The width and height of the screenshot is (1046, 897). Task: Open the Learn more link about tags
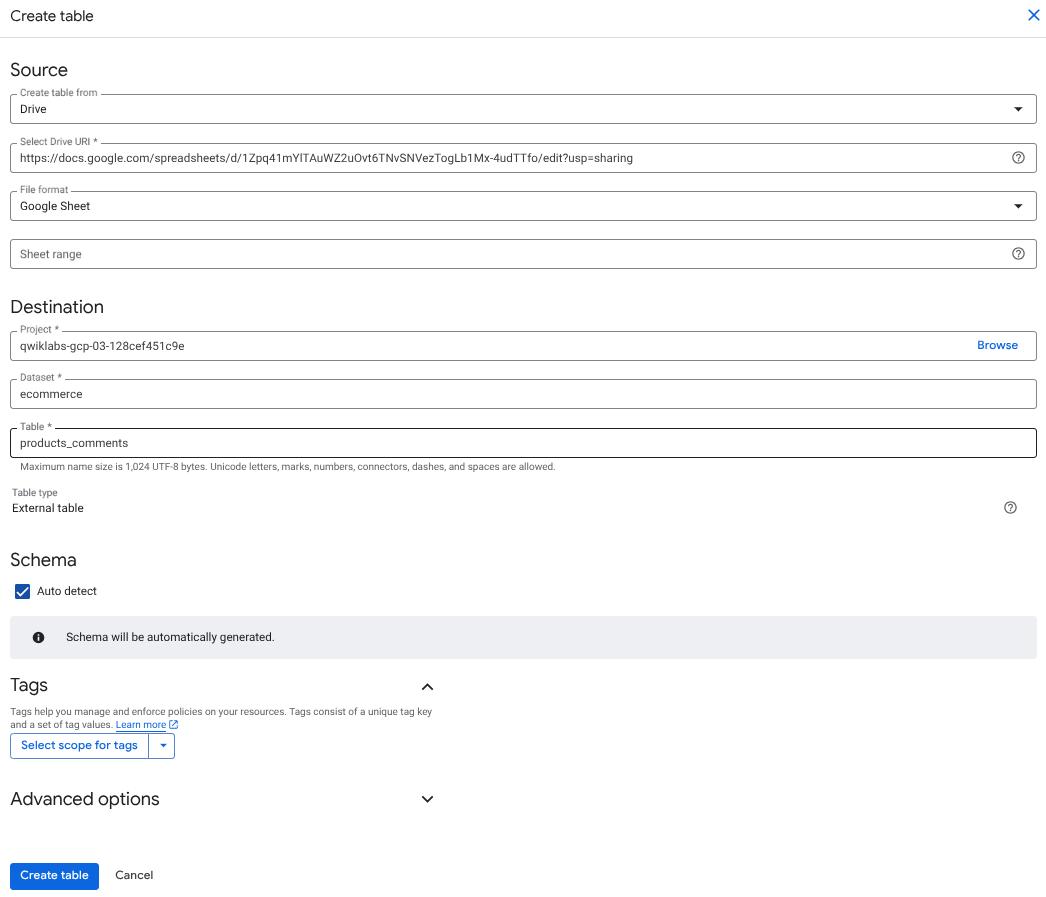pyautogui.click(x=140, y=724)
